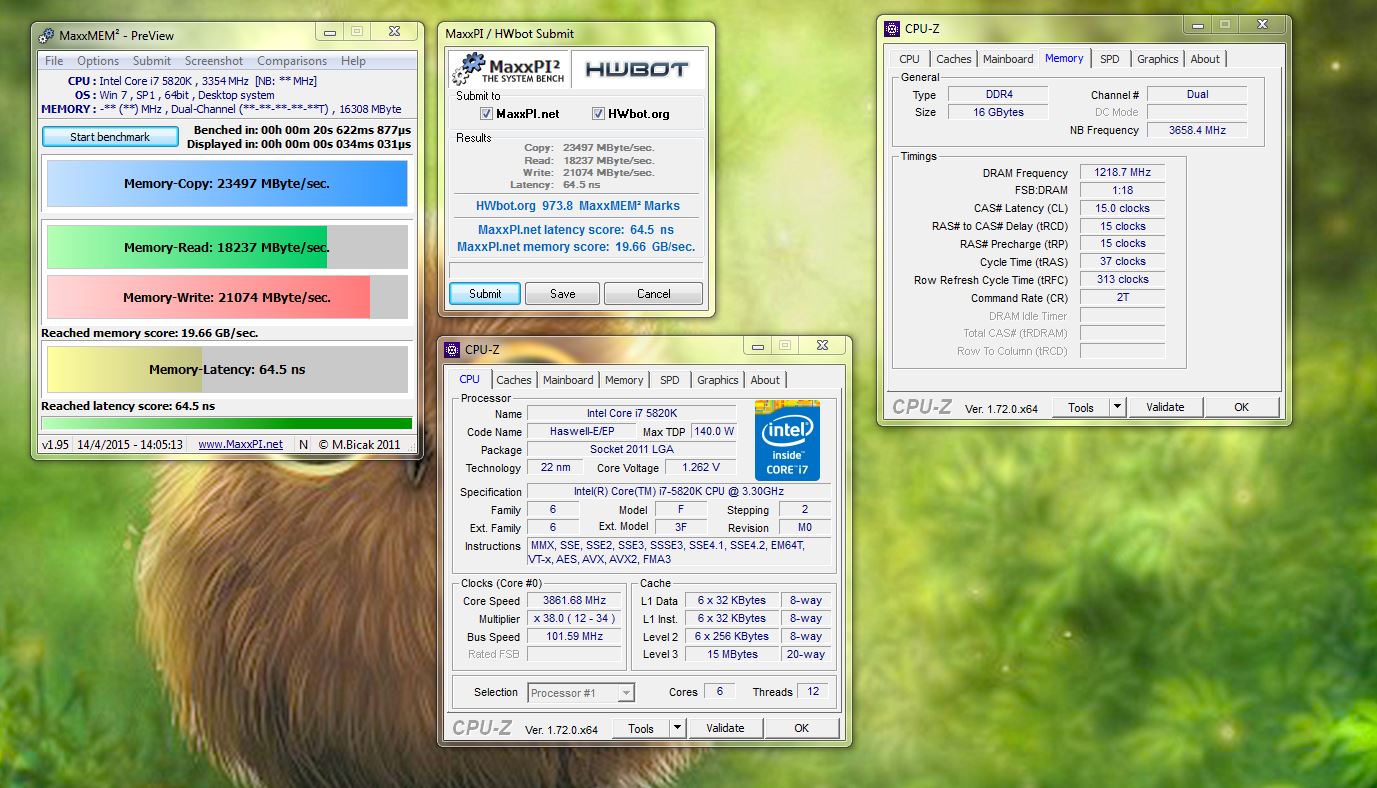Switch to SPD tab in CPU-Z processor window
The height and width of the screenshot is (788, 1377).
click(x=670, y=380)
